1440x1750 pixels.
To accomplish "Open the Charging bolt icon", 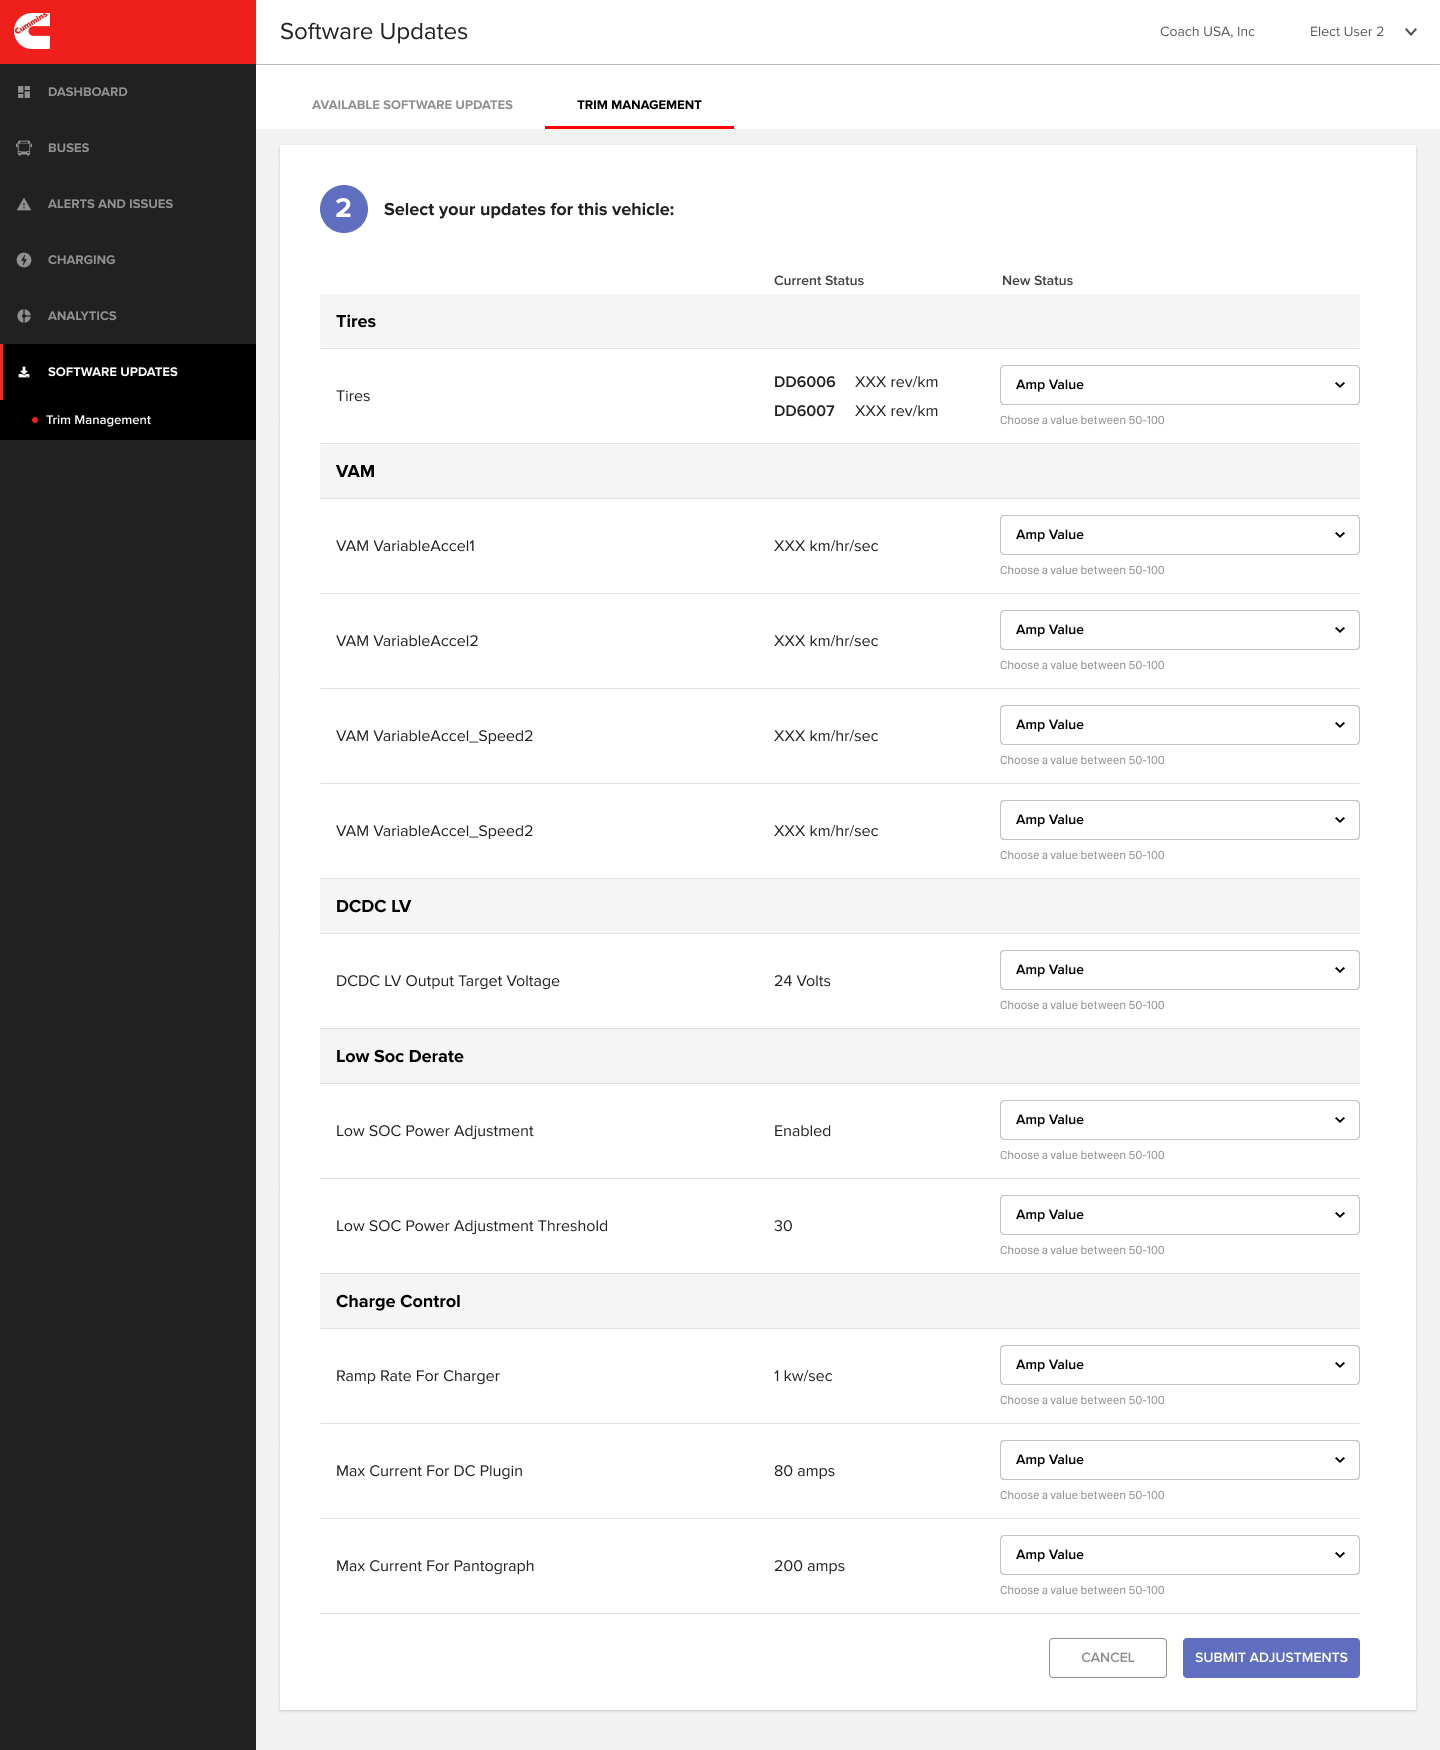I will (24, 260).
